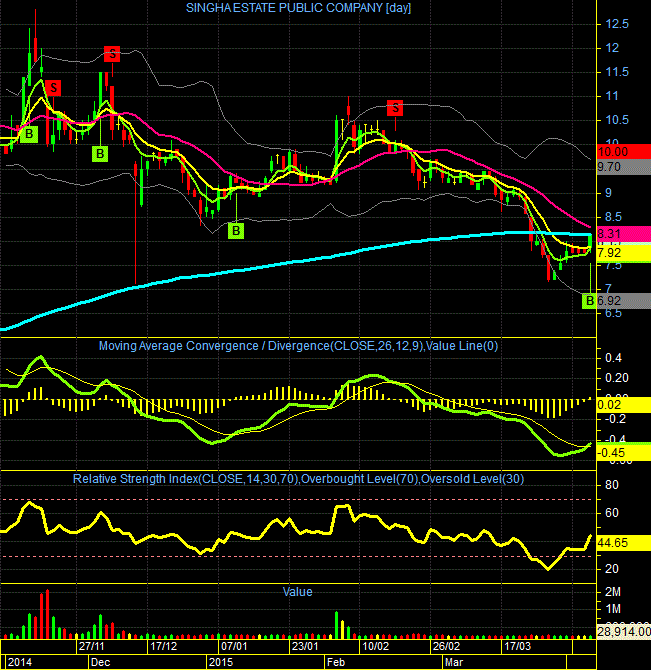Click the yellow 44.65 RSI value label

pyautogui.click(x=624, y=543)
